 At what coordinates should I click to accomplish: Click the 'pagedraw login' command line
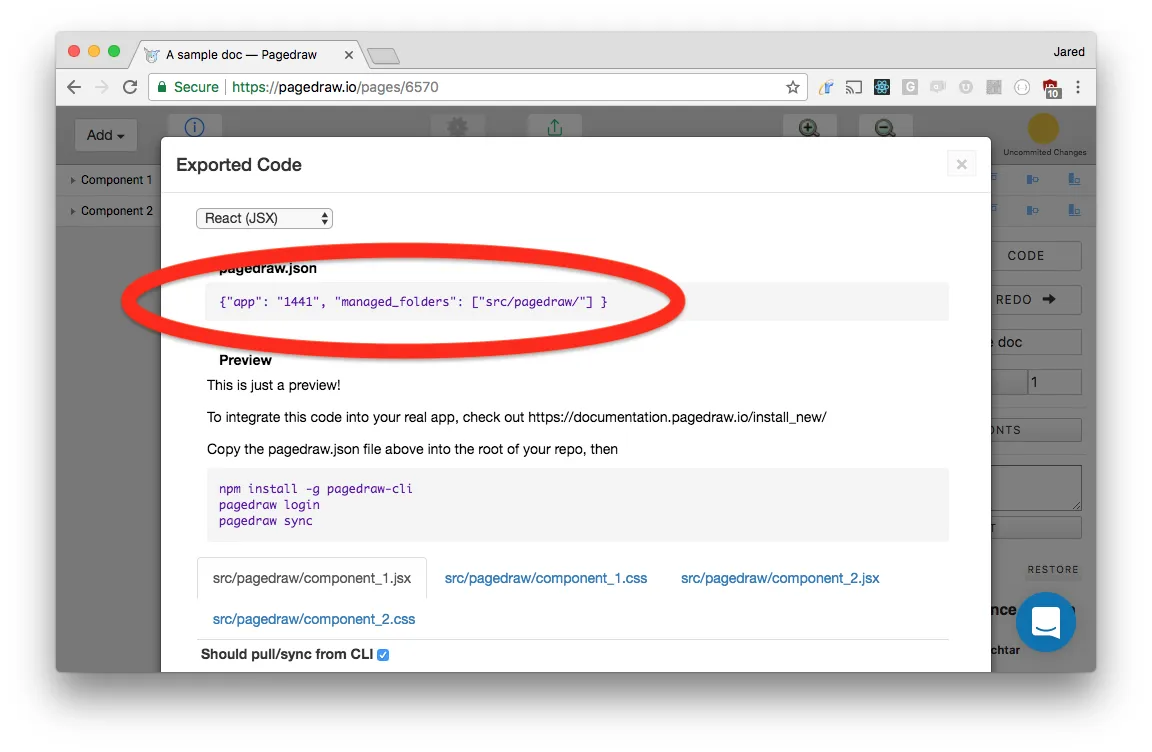pos(269,505)
